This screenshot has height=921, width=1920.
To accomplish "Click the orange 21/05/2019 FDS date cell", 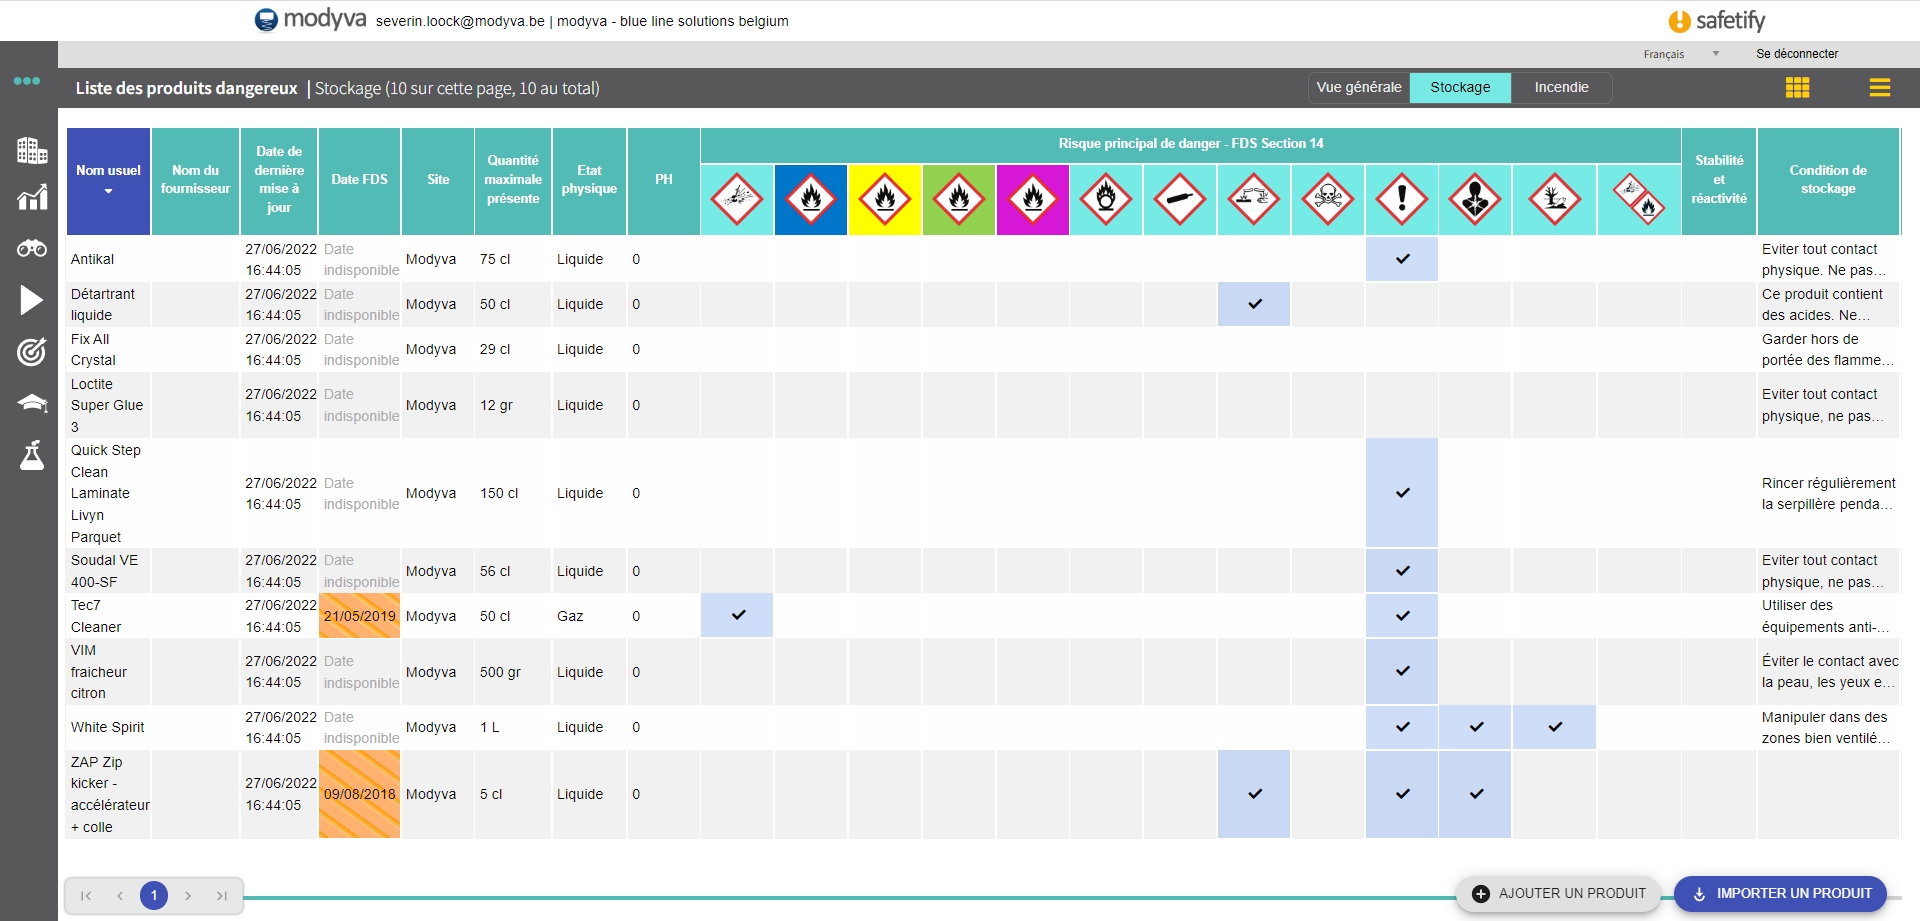I will point(360,616).
